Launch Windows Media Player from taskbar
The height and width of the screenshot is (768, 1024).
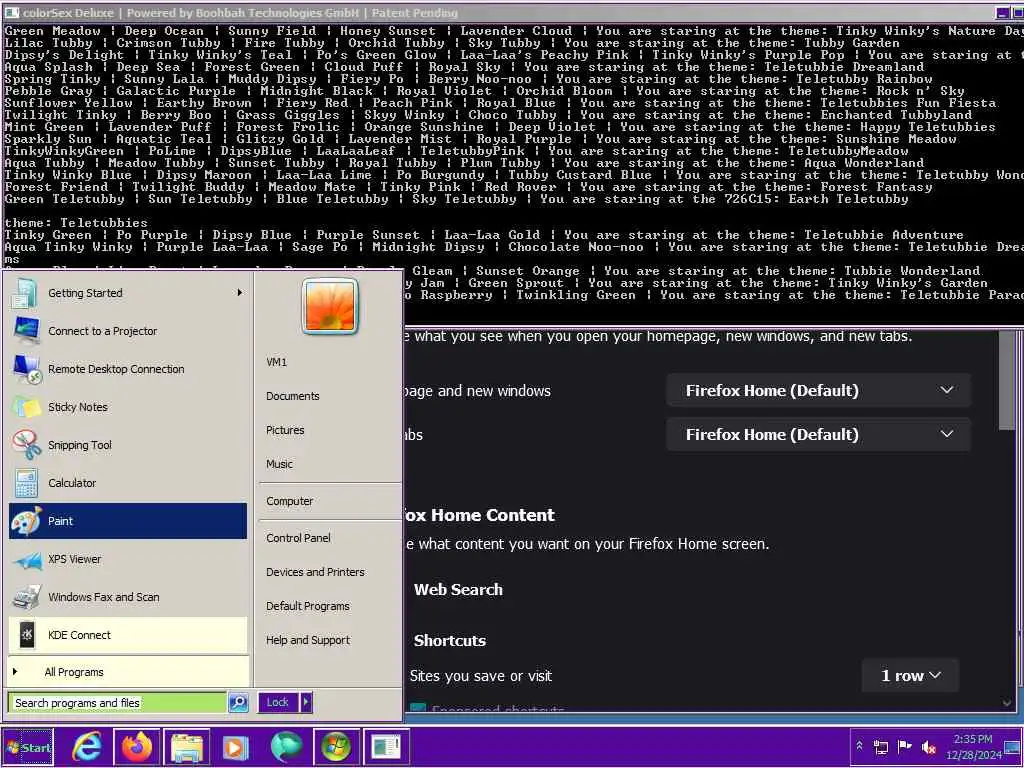tap(236, 747)
